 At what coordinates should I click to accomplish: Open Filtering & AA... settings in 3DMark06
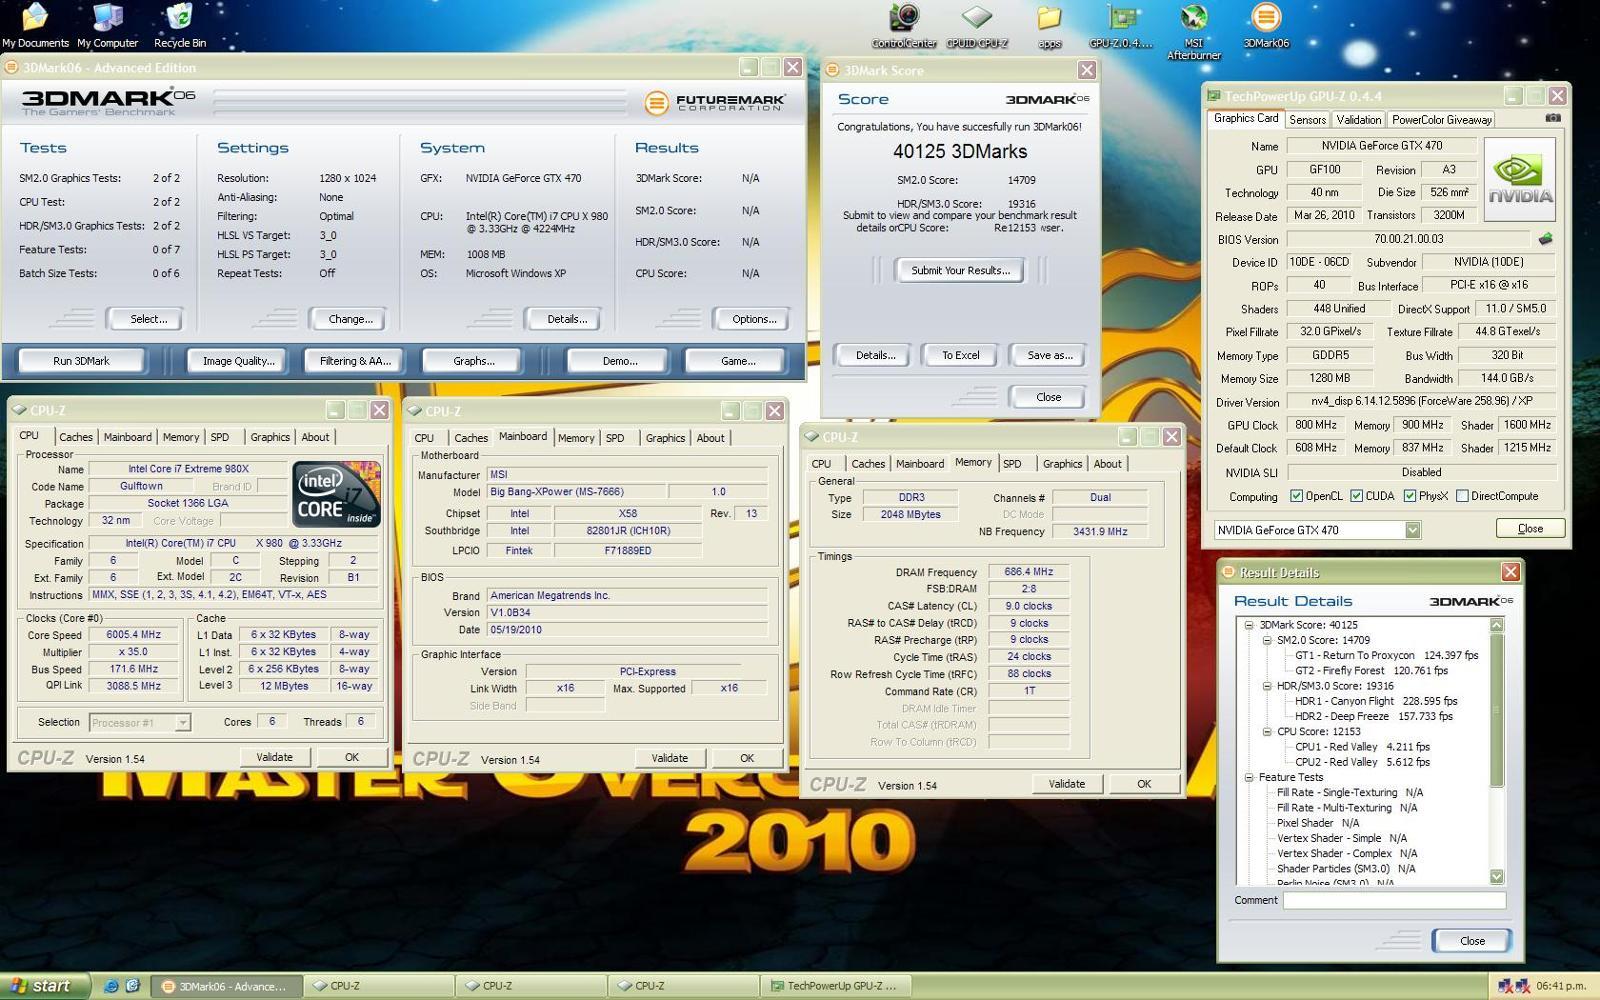tap(355, 361)
